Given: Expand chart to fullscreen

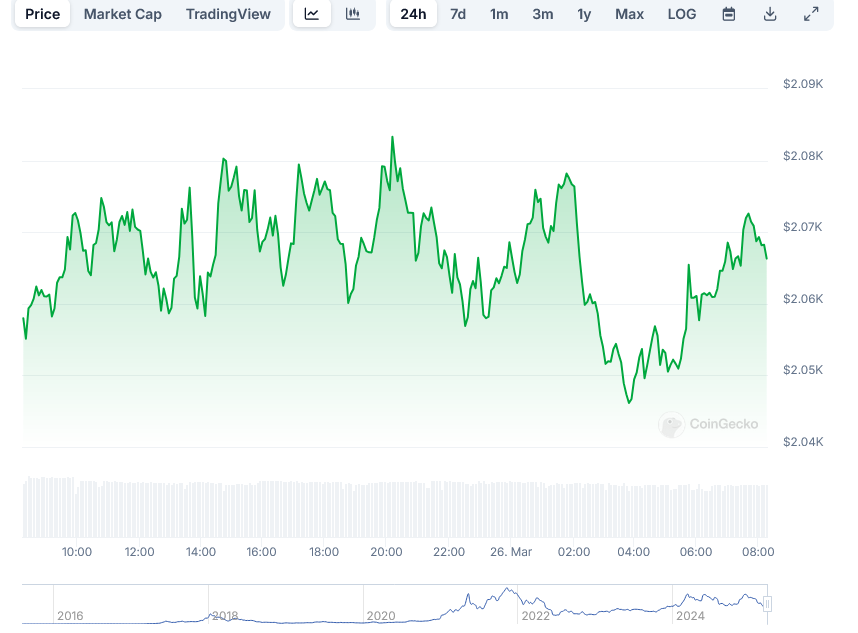Looking at the screenshot, I should (811, 14).
